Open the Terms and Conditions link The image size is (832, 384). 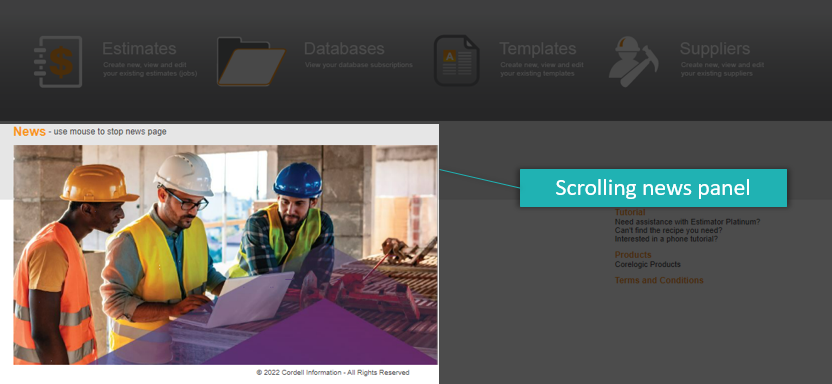[659, 281]
